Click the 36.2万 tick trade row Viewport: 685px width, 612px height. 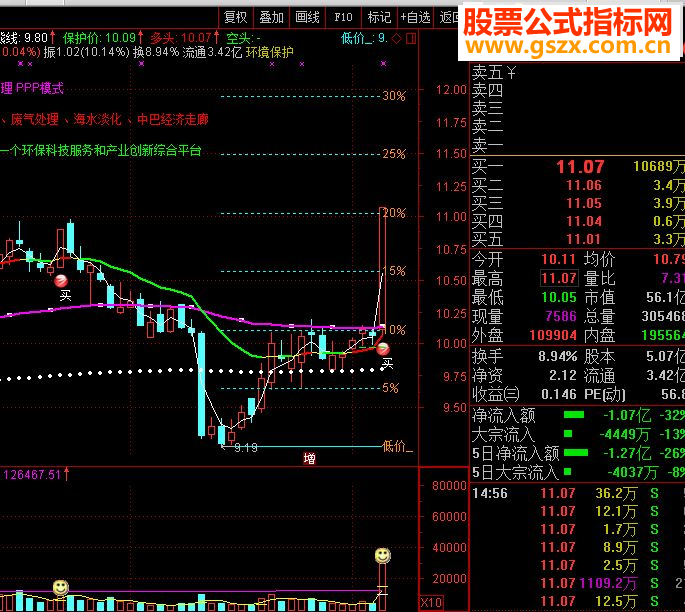pos(616,494)
